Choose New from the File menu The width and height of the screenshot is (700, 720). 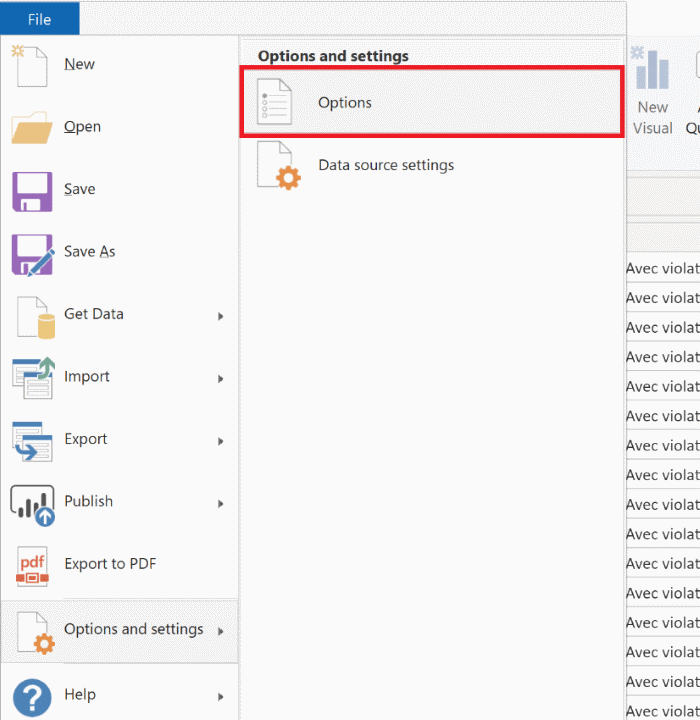119,64
